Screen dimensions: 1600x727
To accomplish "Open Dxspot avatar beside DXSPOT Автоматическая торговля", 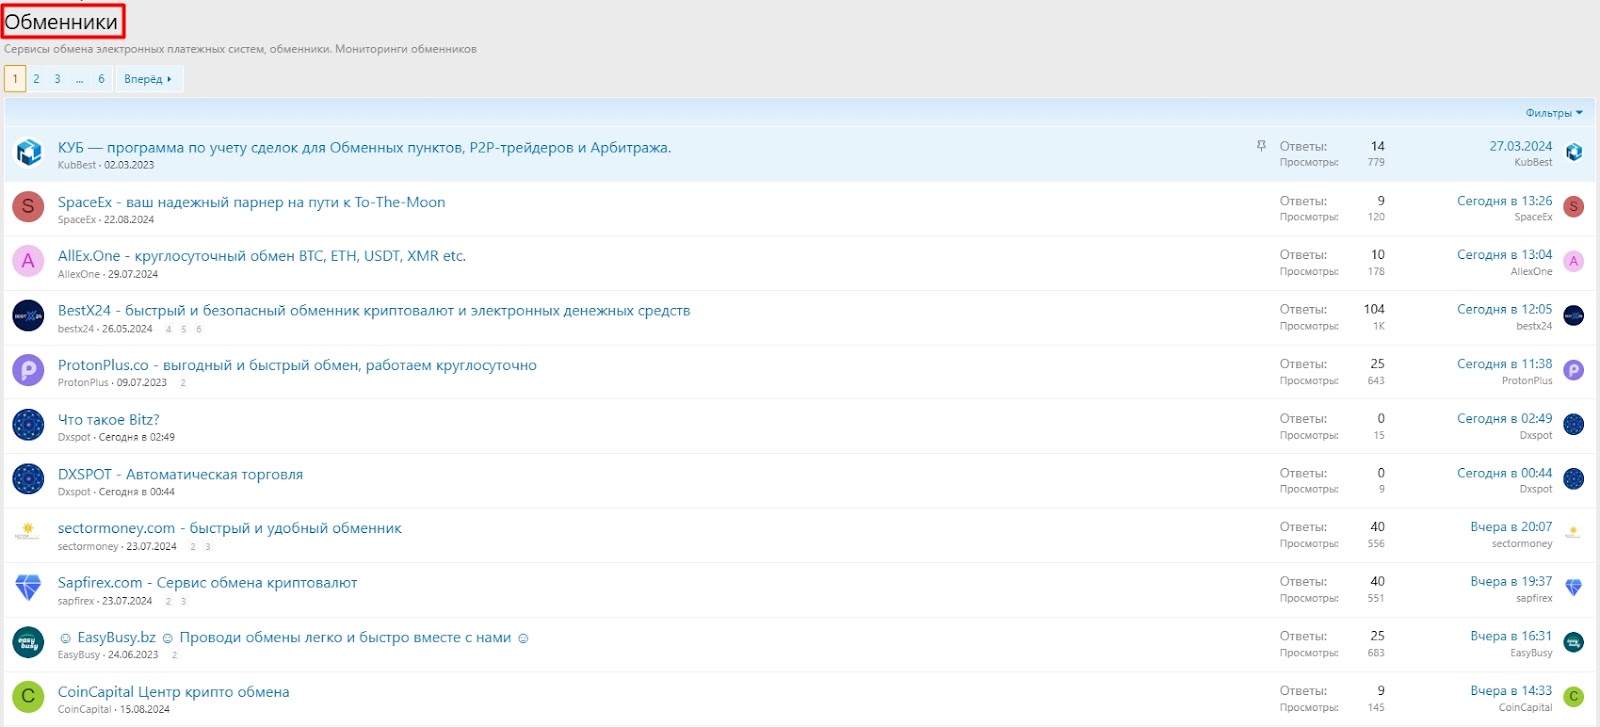I will click(28, 479).
